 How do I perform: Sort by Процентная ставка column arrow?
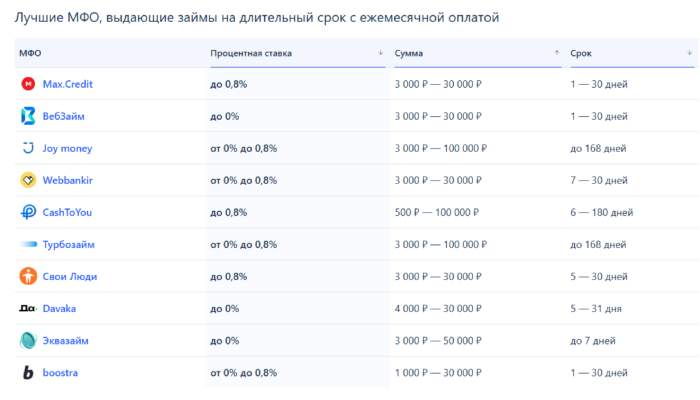(x=380, y=52)
